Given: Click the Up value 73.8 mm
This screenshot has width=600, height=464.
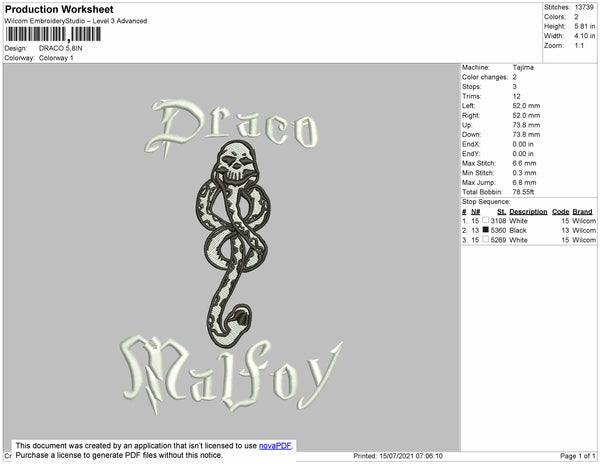Looking at the screenshot, I should (526, 125).
